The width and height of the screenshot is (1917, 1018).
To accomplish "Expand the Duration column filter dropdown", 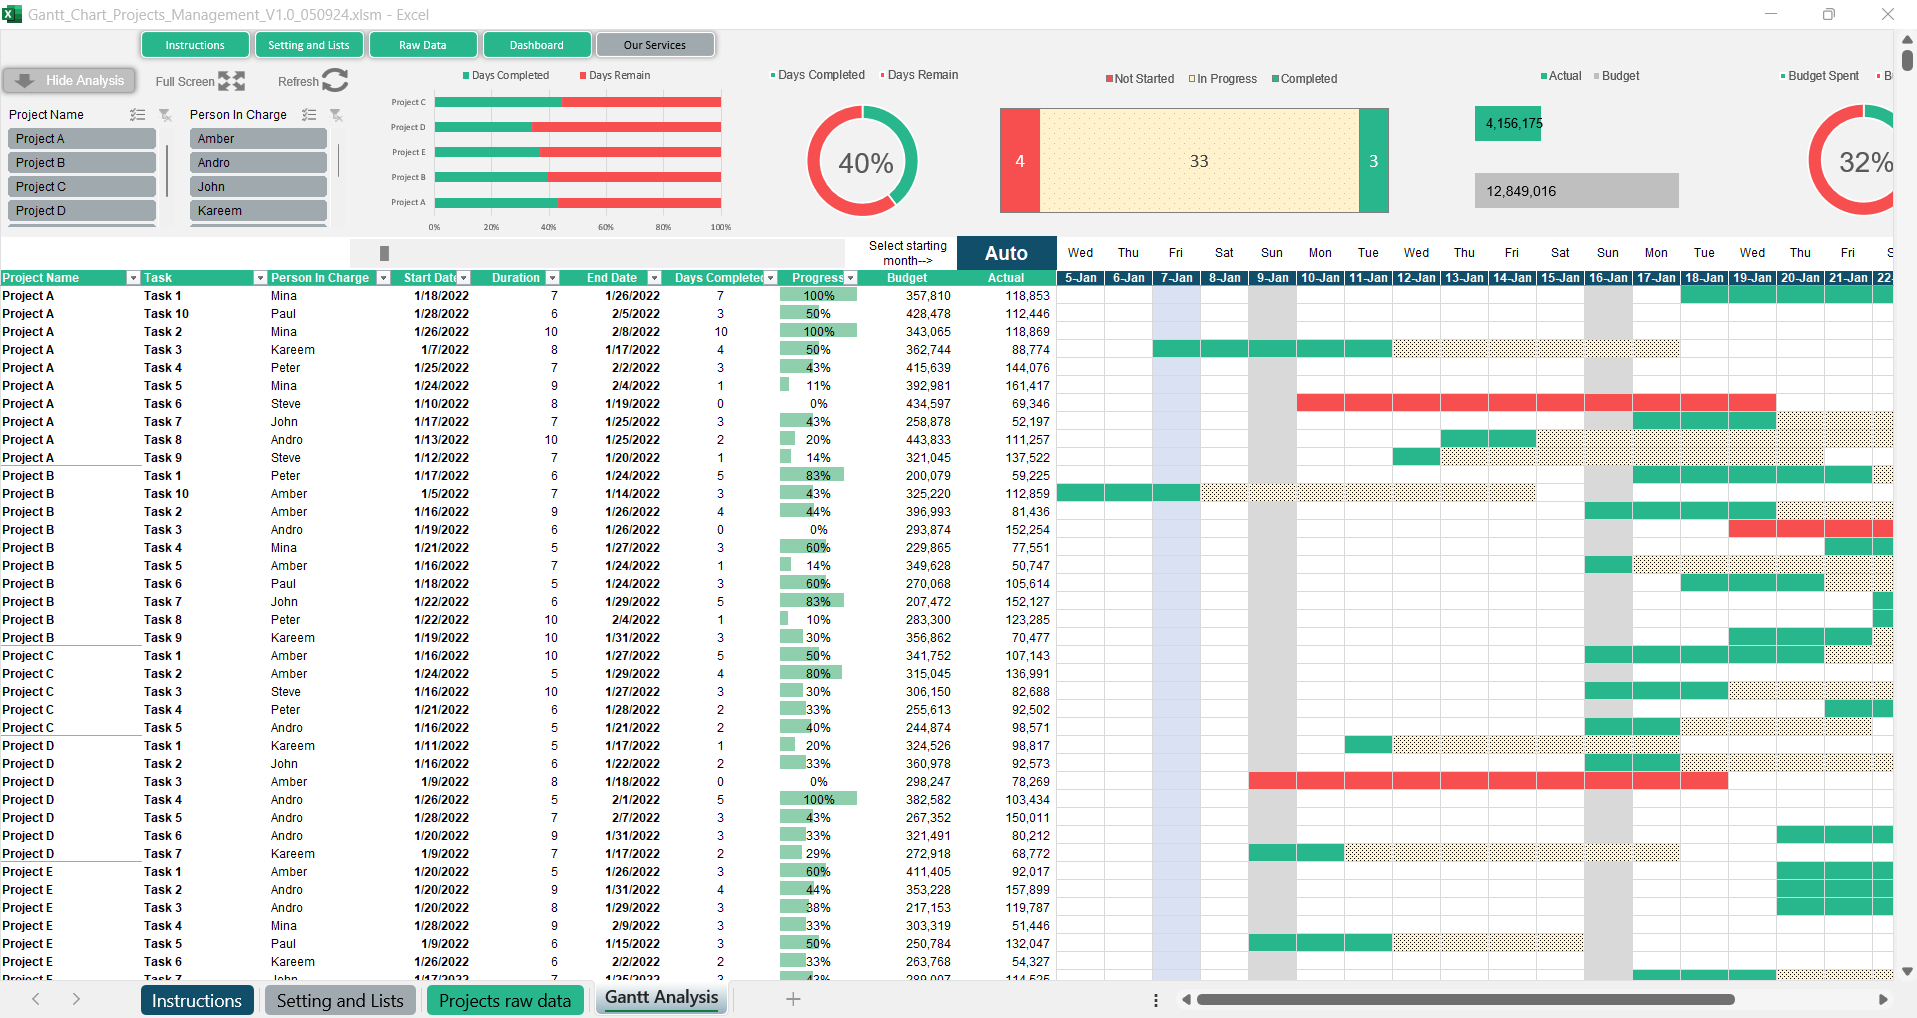I will point(552,278).
